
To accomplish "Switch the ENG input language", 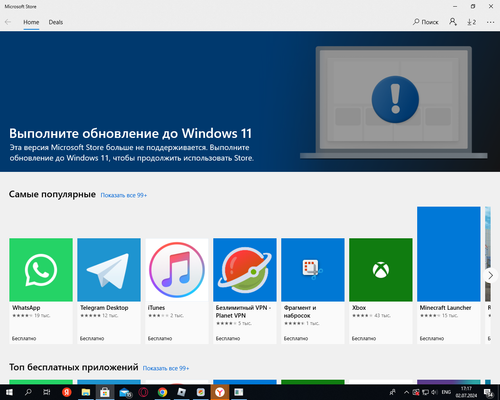I will pos(446,392).
